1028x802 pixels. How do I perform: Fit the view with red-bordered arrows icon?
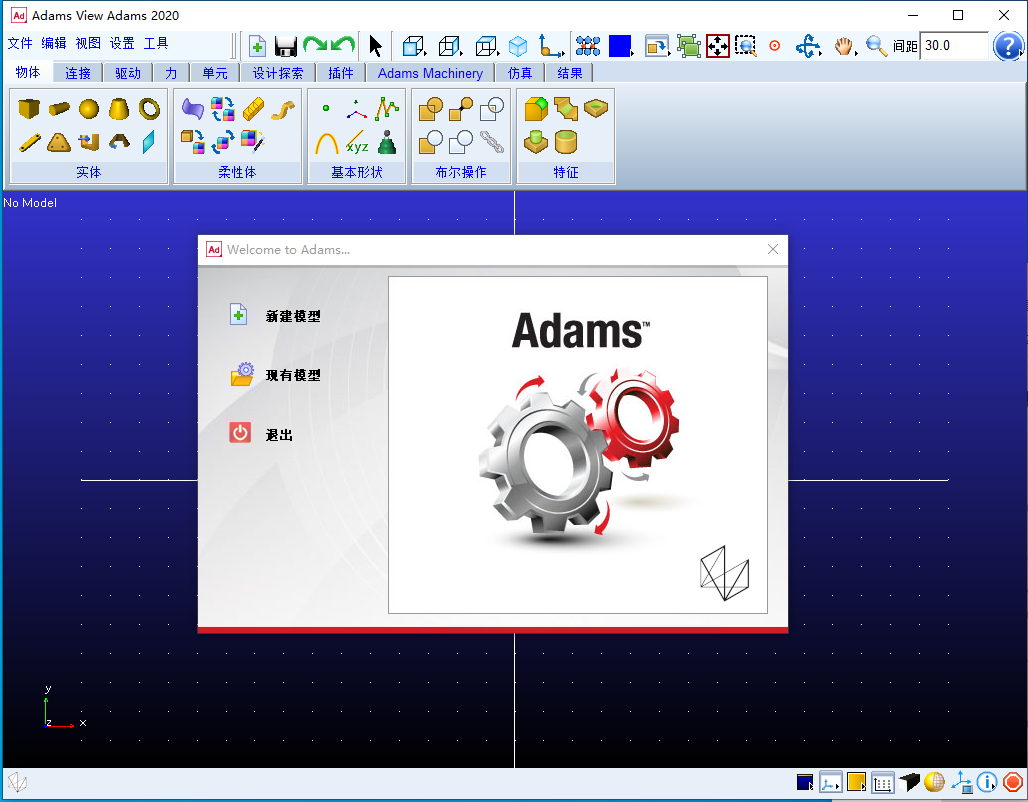point(718,46)
